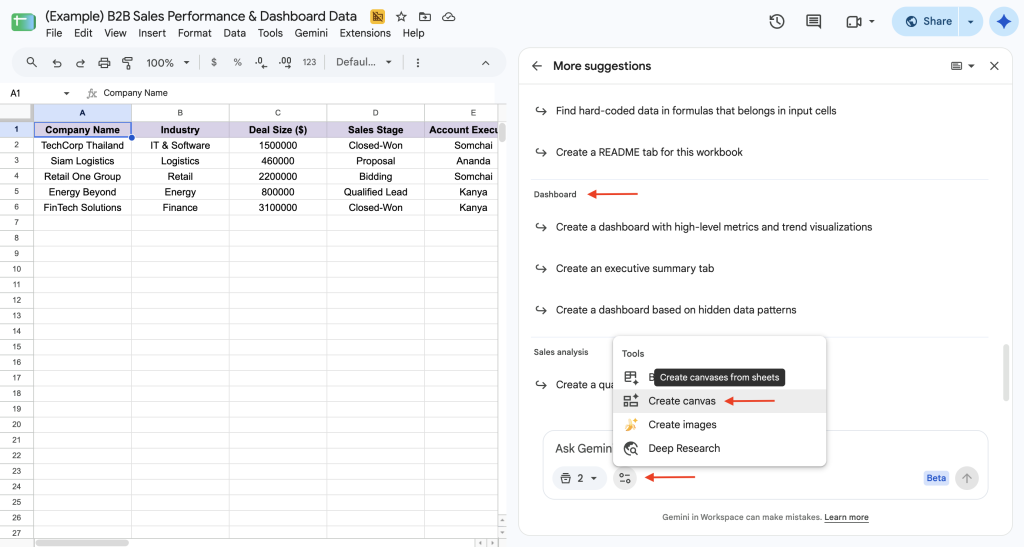Click the formula bar containing Company Name
Screen dimensions: 1024x547
297,93
